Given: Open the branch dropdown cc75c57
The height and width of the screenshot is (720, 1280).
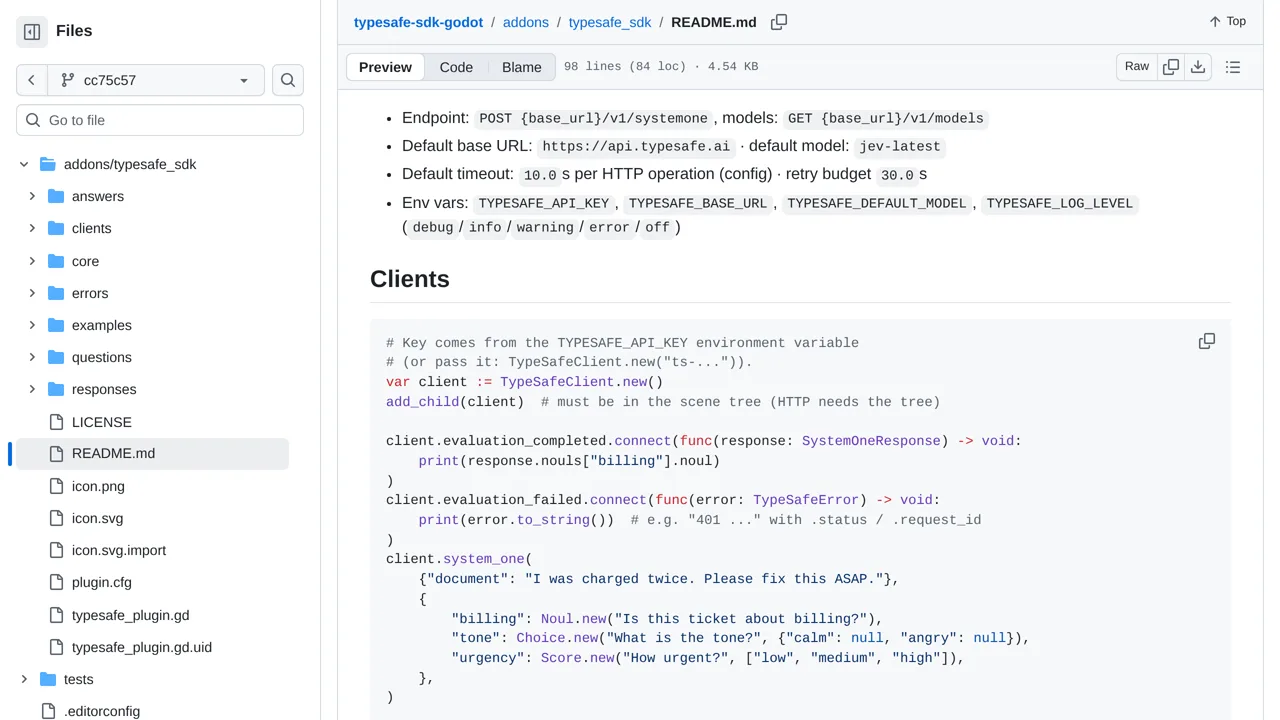Looking at the screenshot, I should pos(155,80).
